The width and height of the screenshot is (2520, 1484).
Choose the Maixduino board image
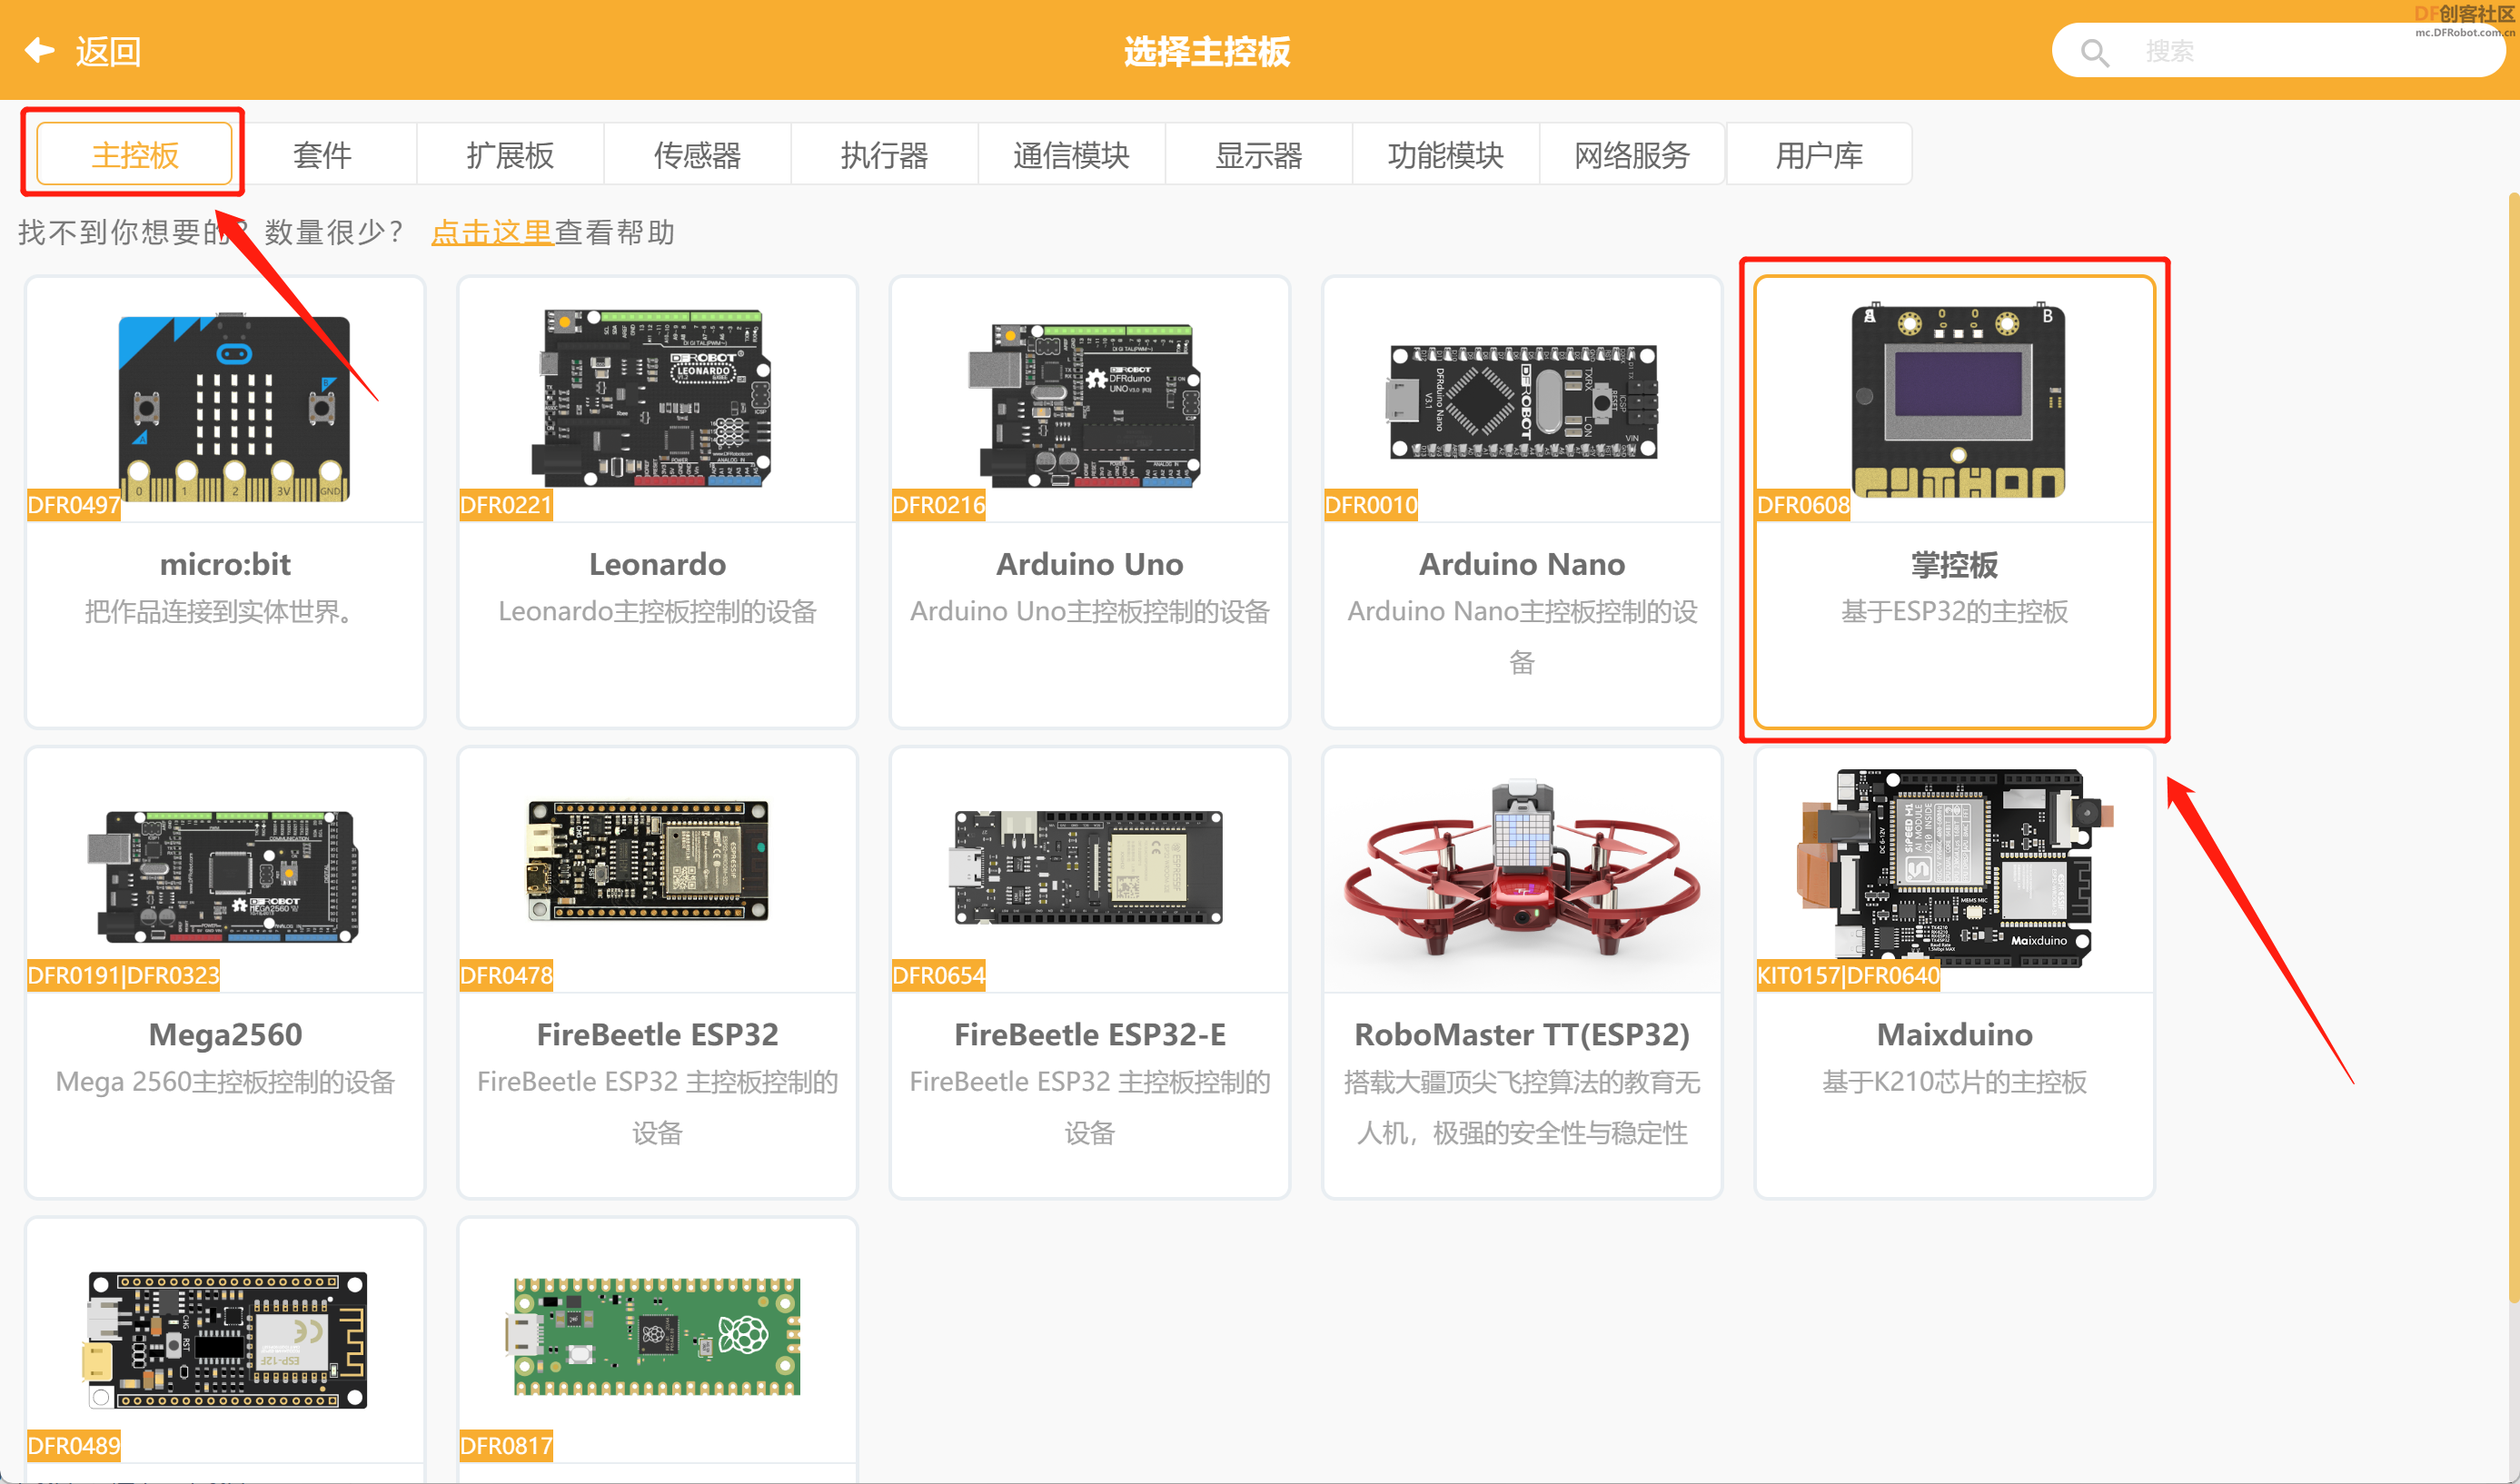pyautogui.click(x=1955, y=868)
